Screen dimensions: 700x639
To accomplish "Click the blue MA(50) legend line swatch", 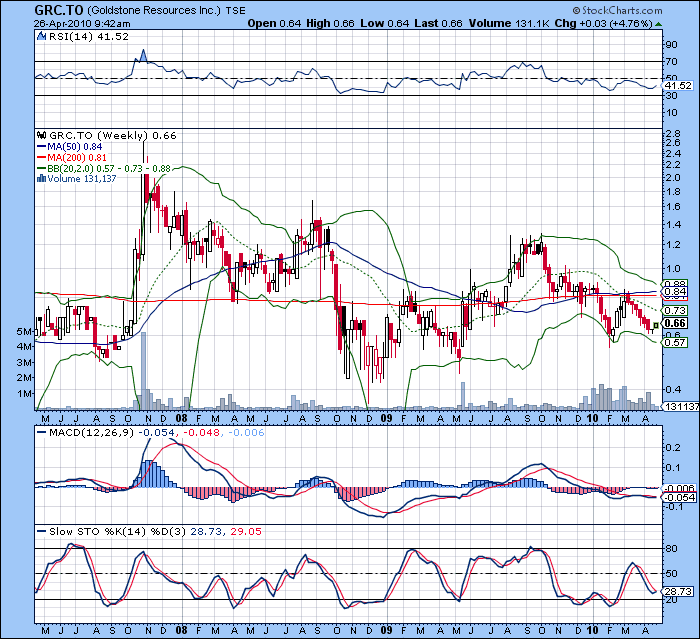I will [42, 147].
